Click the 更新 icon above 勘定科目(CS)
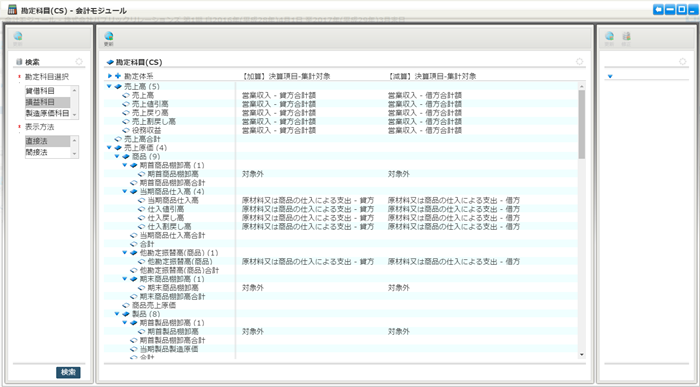The width and height of the screenshot is (700, 387). [108, 38]
